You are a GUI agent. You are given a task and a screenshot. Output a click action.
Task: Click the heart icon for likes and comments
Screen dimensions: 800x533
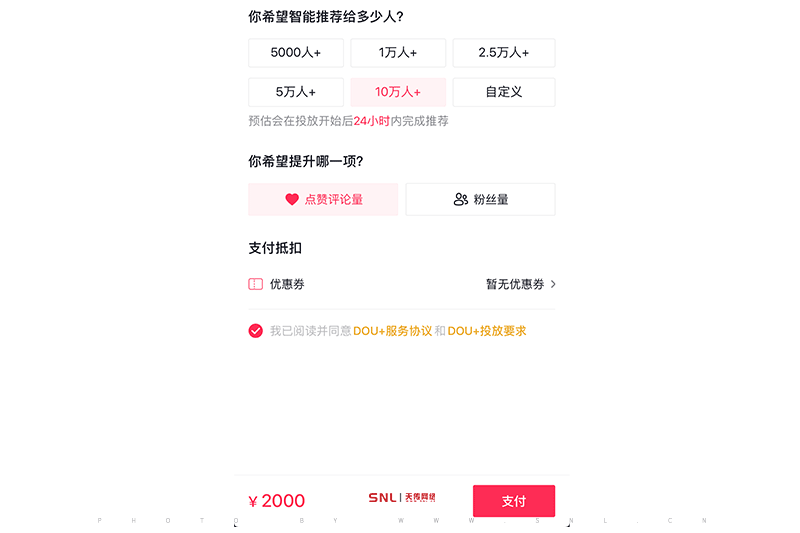tap(292, 200)
